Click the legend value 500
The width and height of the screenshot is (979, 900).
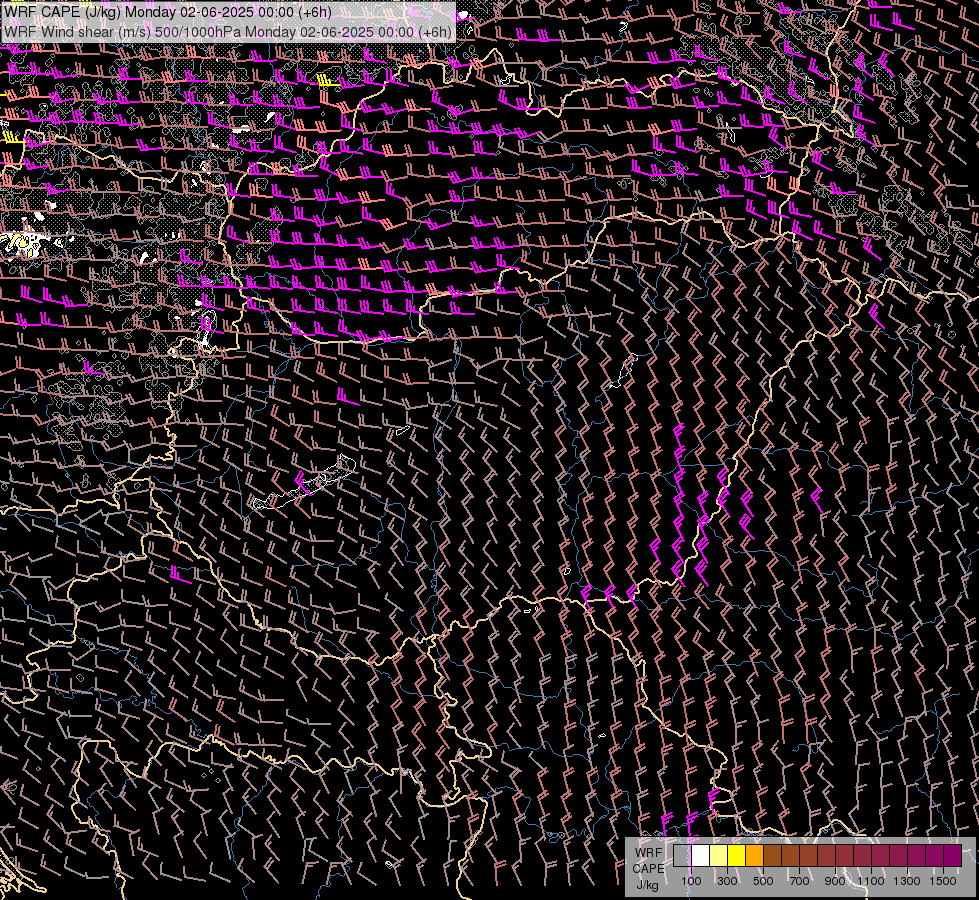[763, 881]
